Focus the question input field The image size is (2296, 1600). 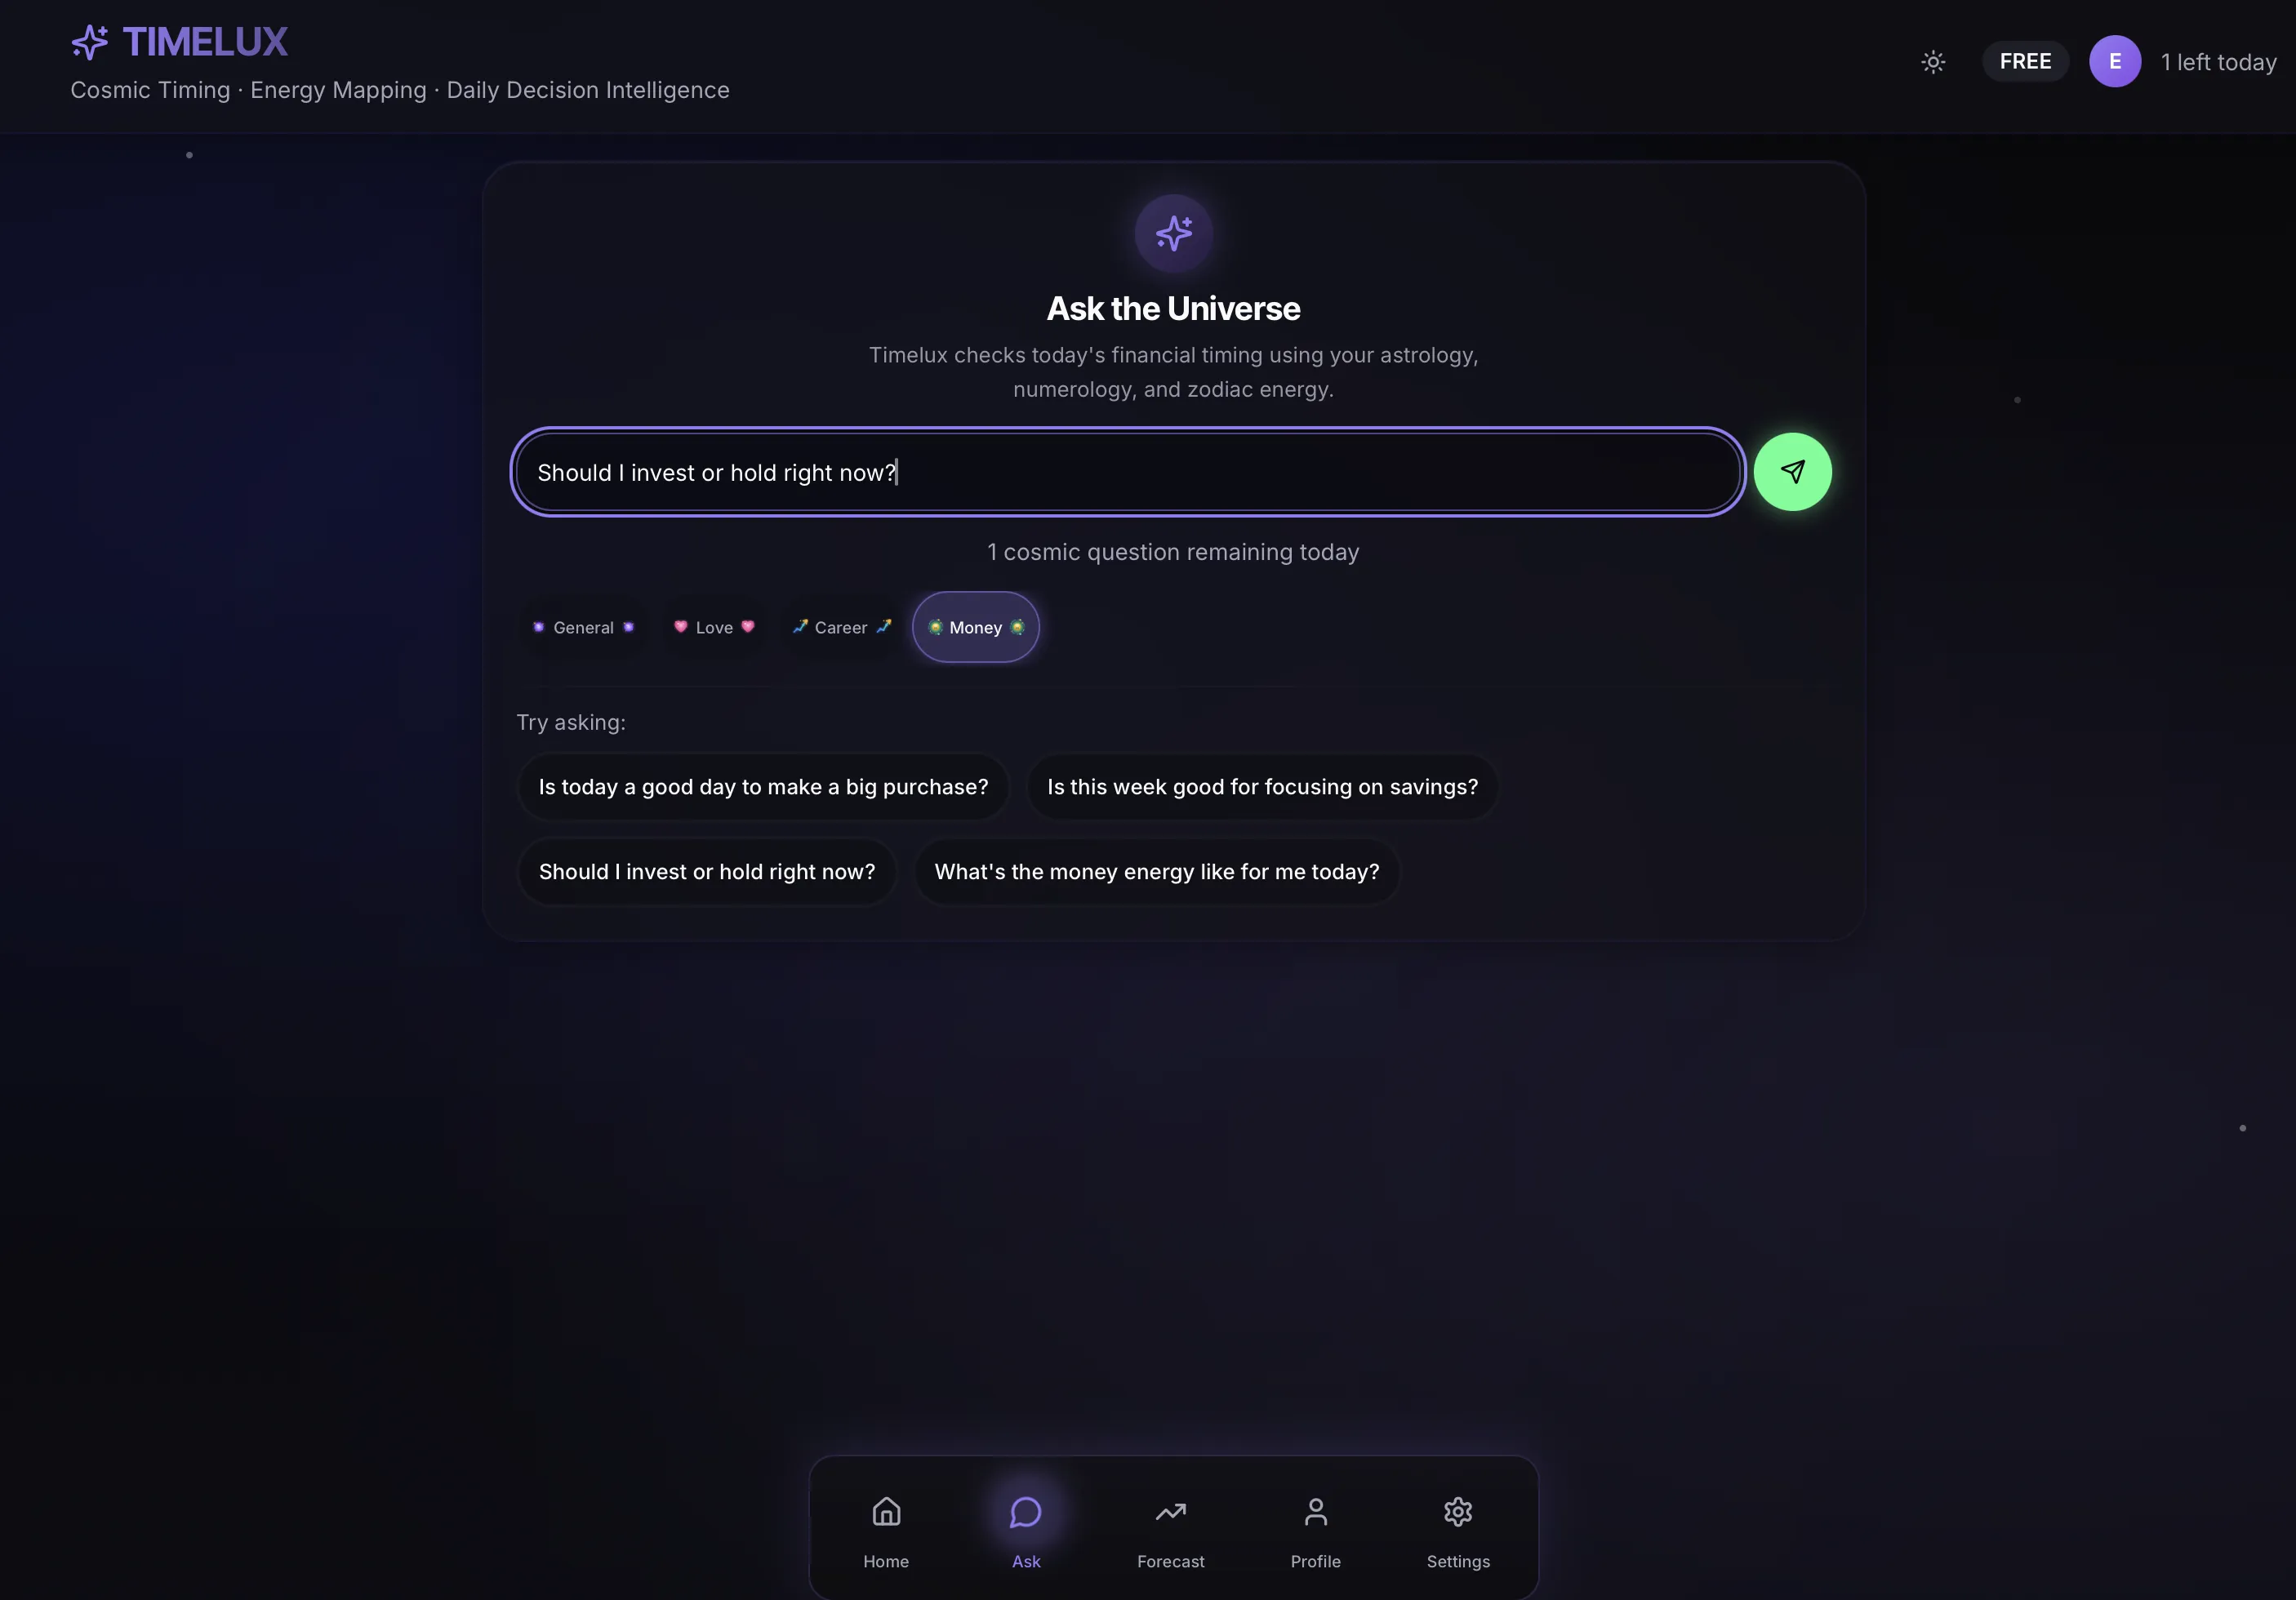pos(1128,472)
